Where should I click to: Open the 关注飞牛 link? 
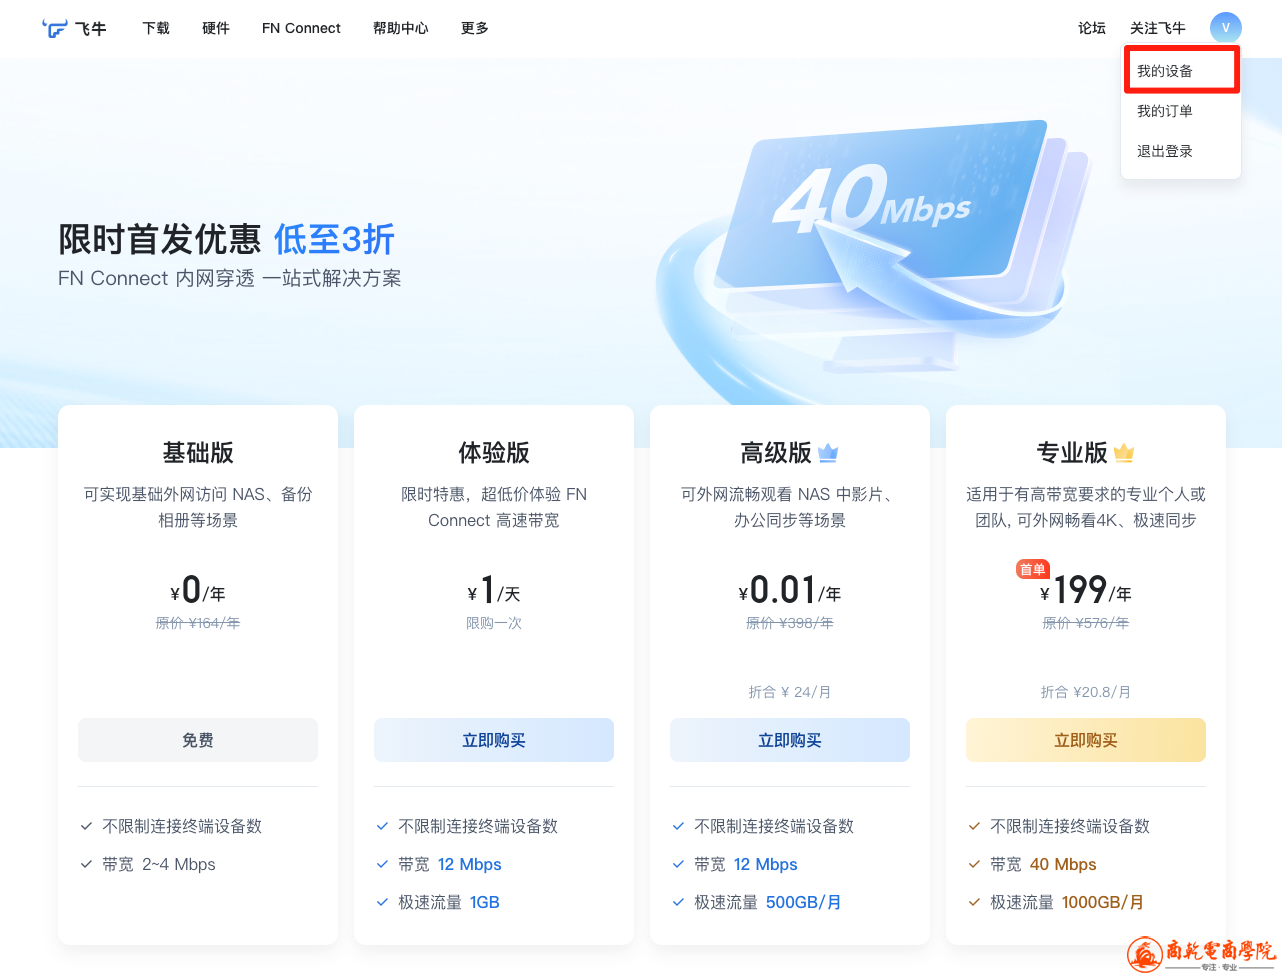coord(1158,28)
